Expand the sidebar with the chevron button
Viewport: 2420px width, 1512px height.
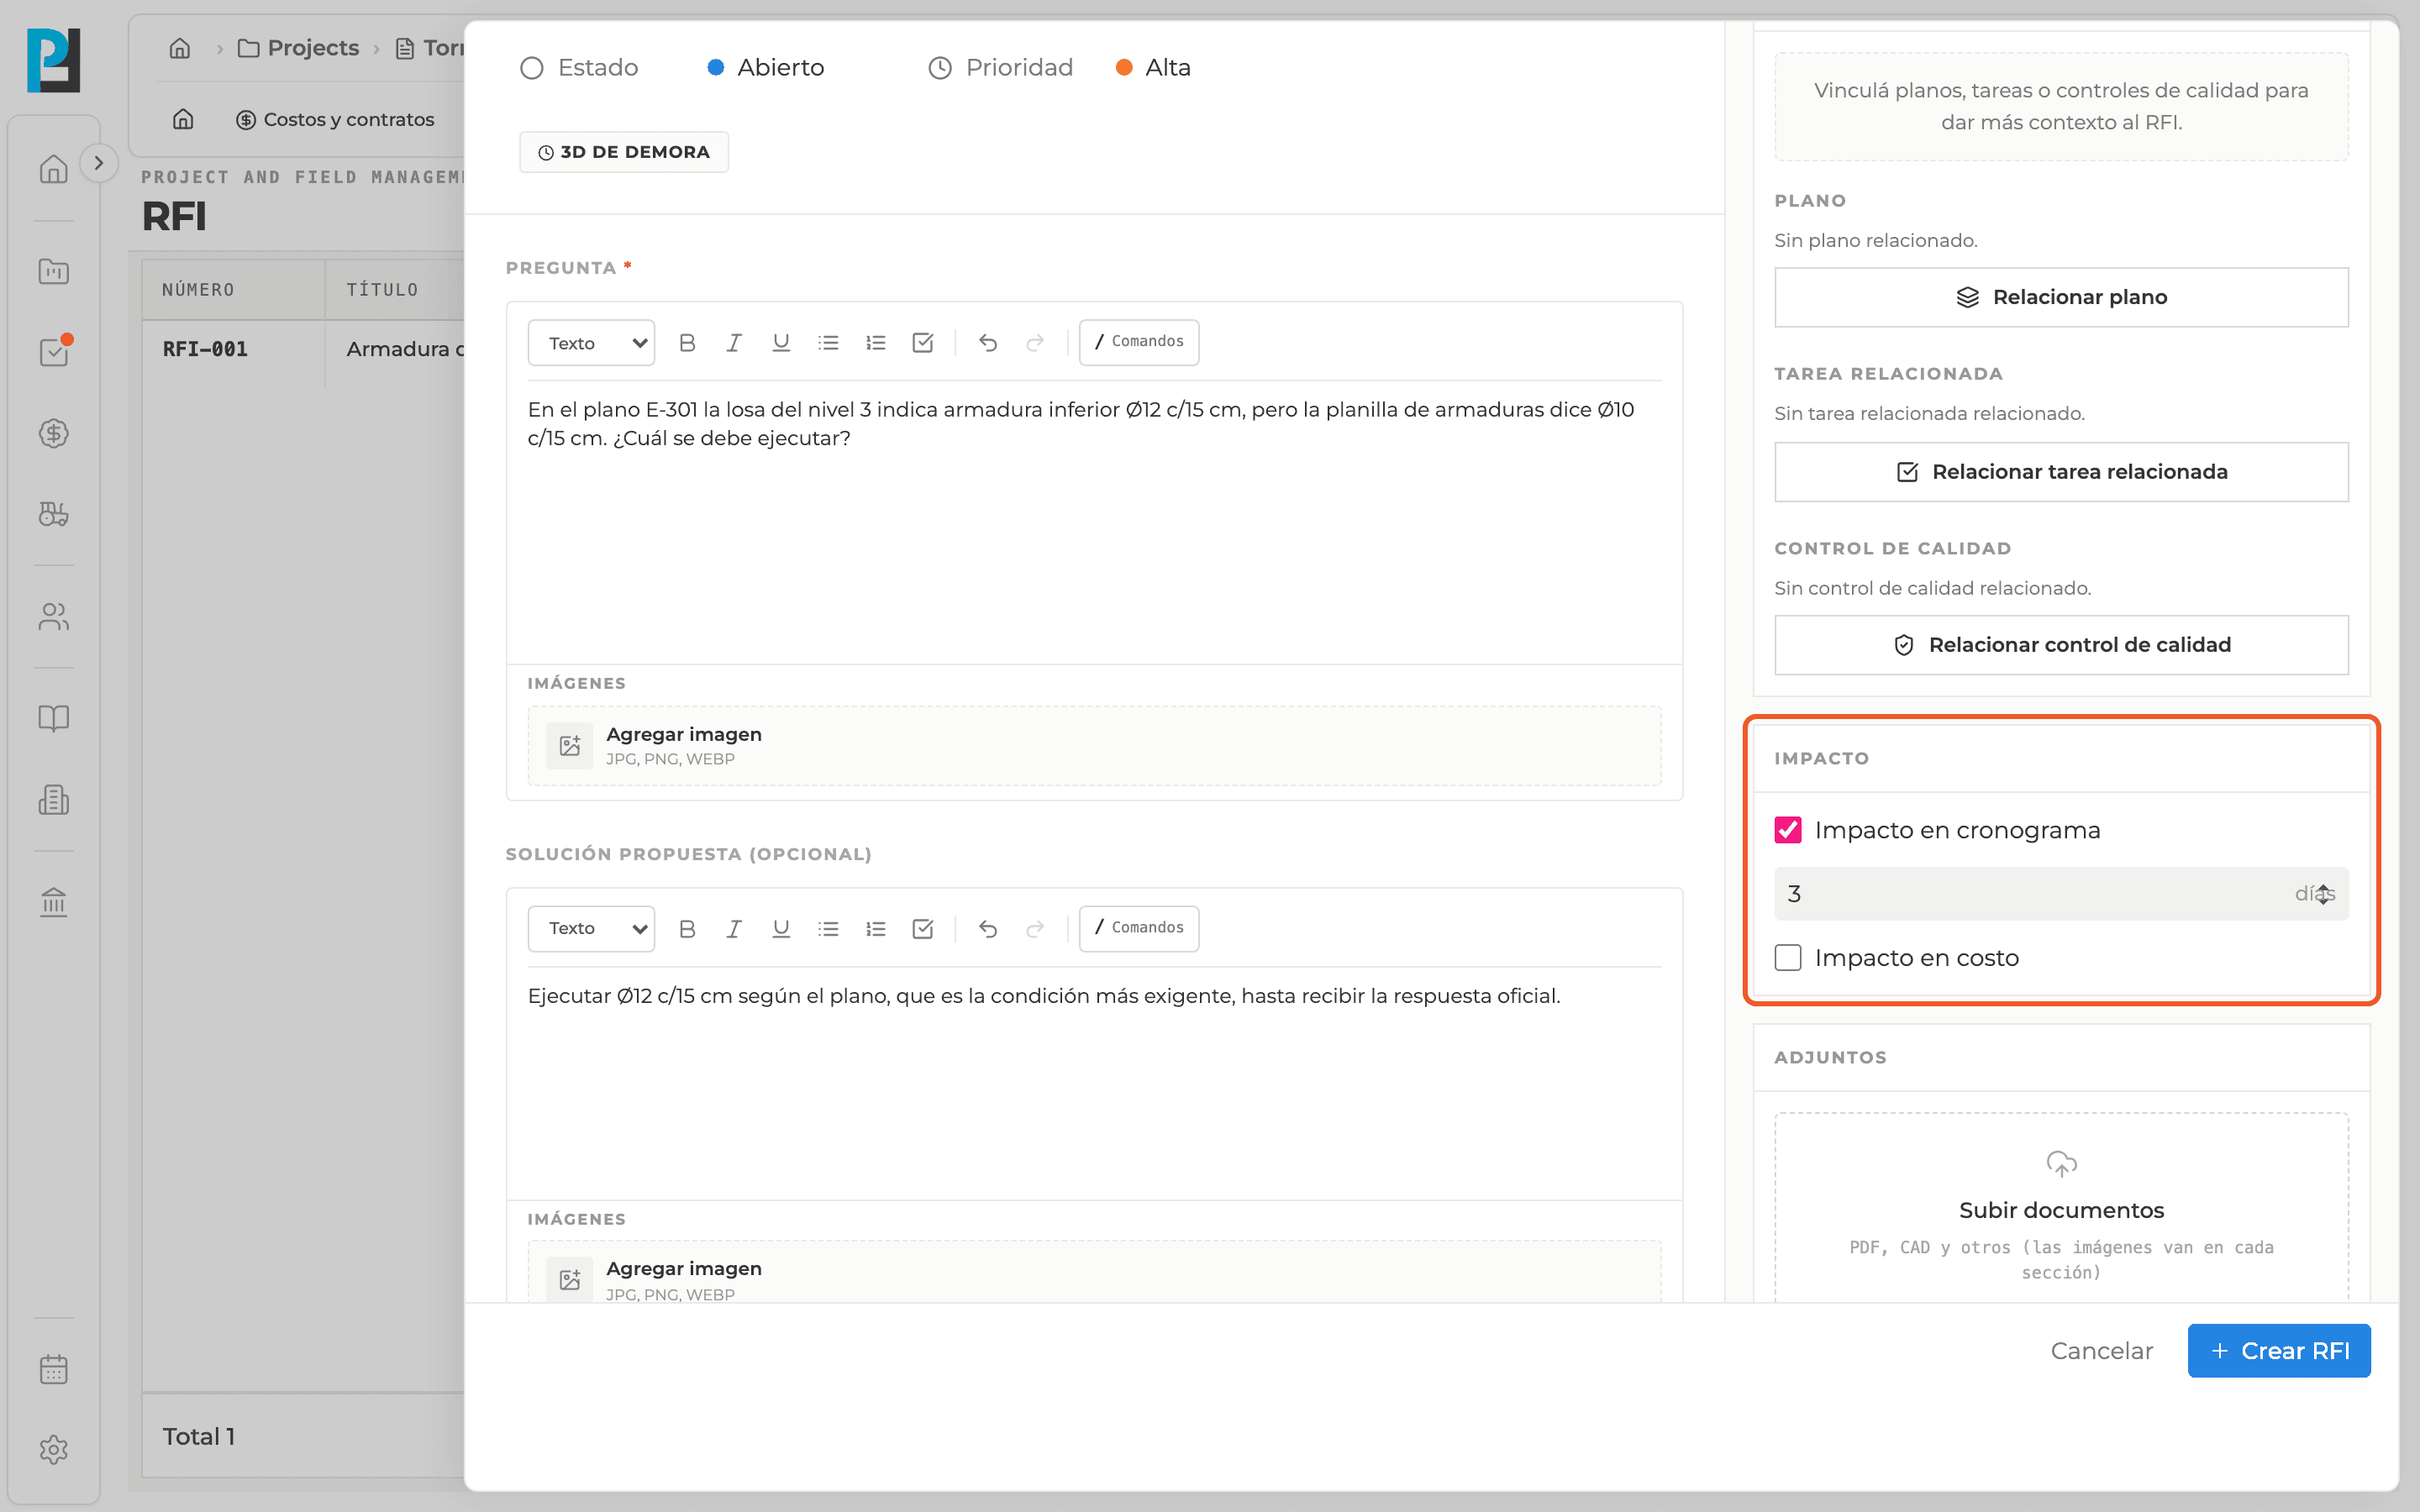click(98, 163)
